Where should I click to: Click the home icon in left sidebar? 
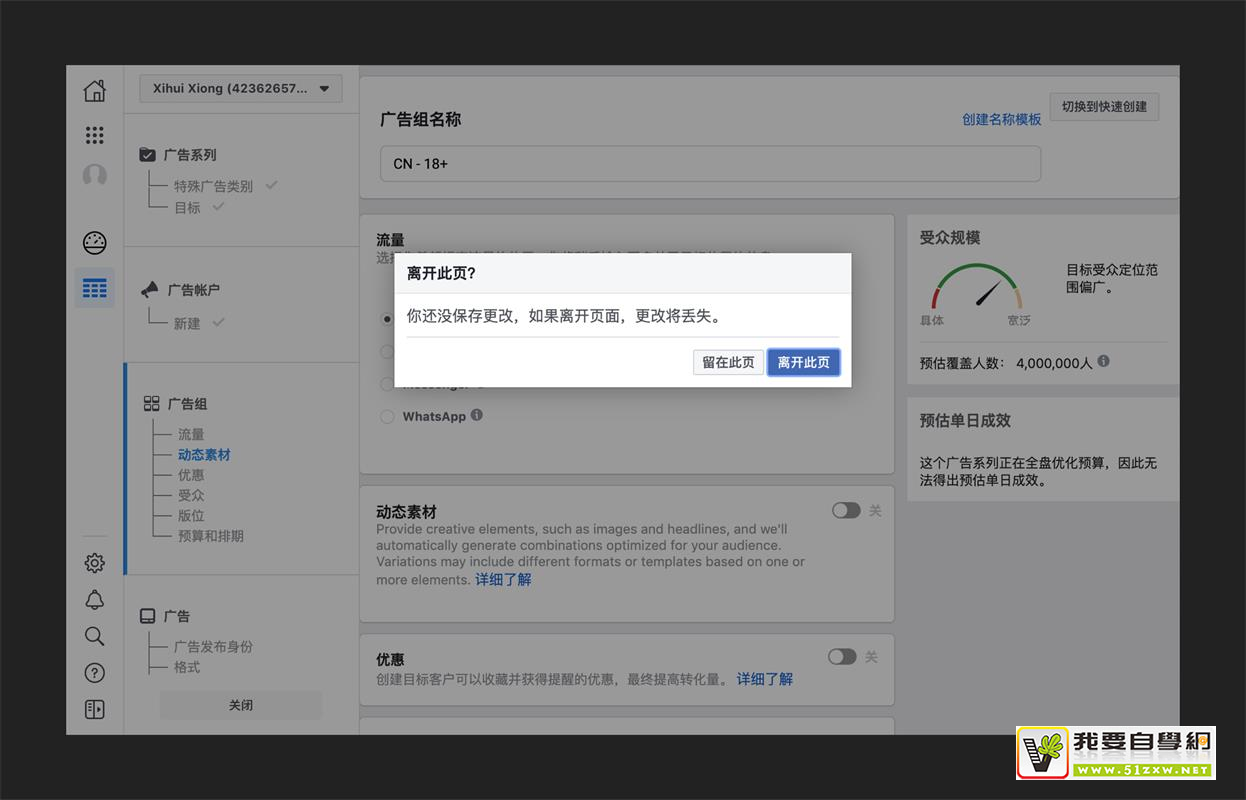[94, 91]
